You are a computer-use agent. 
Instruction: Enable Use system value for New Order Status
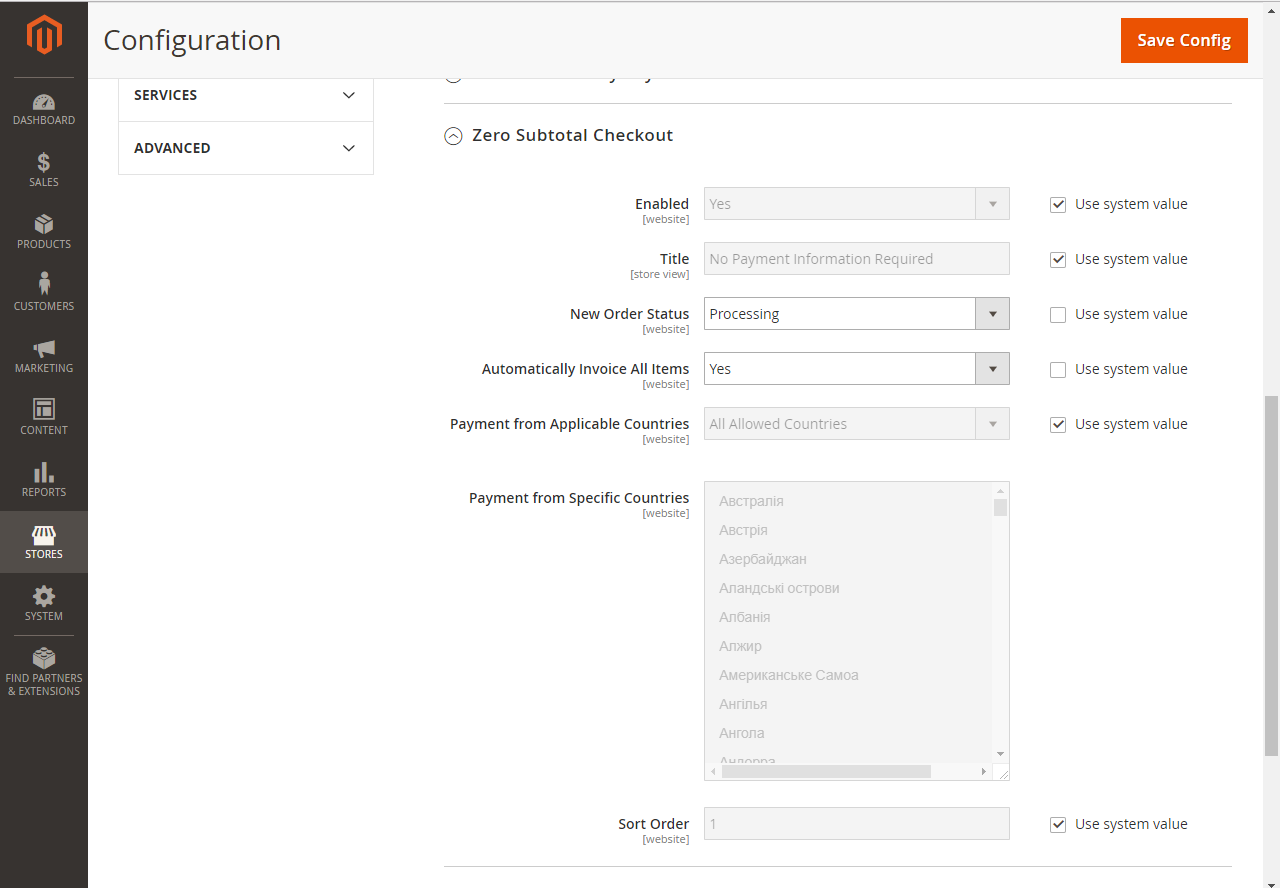coord(1058,314)
